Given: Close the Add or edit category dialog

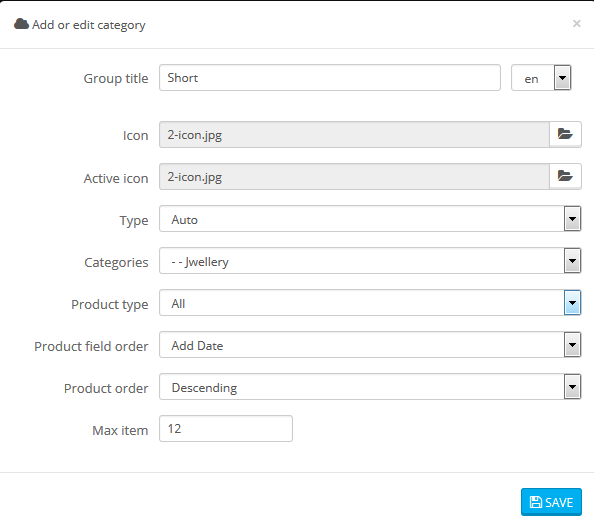Looking at the screenshot, I should [577, 23].
